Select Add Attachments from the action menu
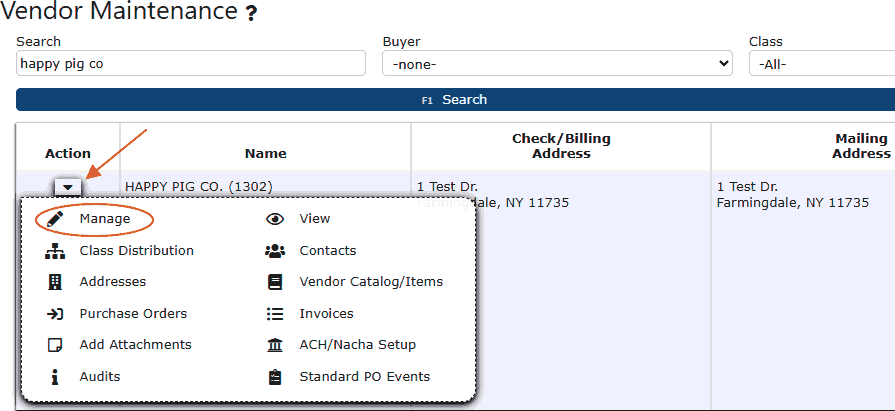Viewport: 895px width, 411px height. (x=135, y=345)
